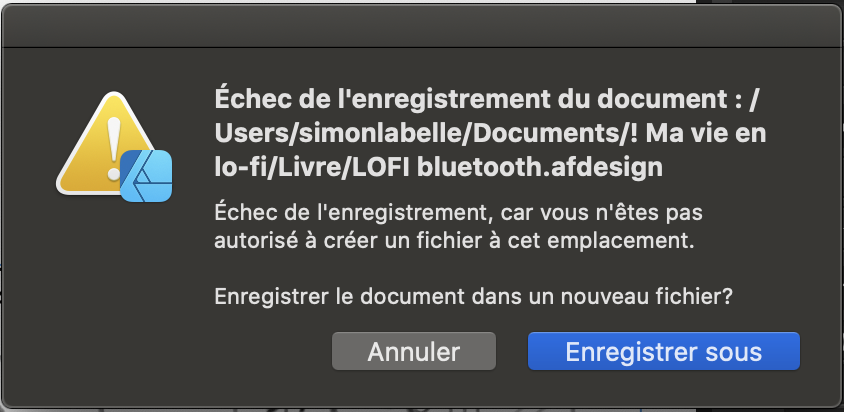Click the white exclamation mark in the warning icon

114,149
